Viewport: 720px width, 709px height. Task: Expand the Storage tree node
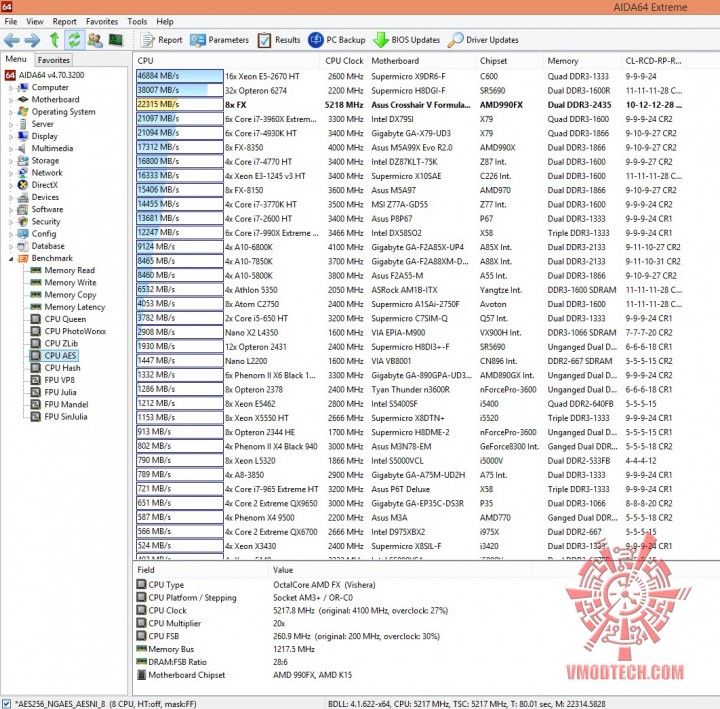[11, 161]
